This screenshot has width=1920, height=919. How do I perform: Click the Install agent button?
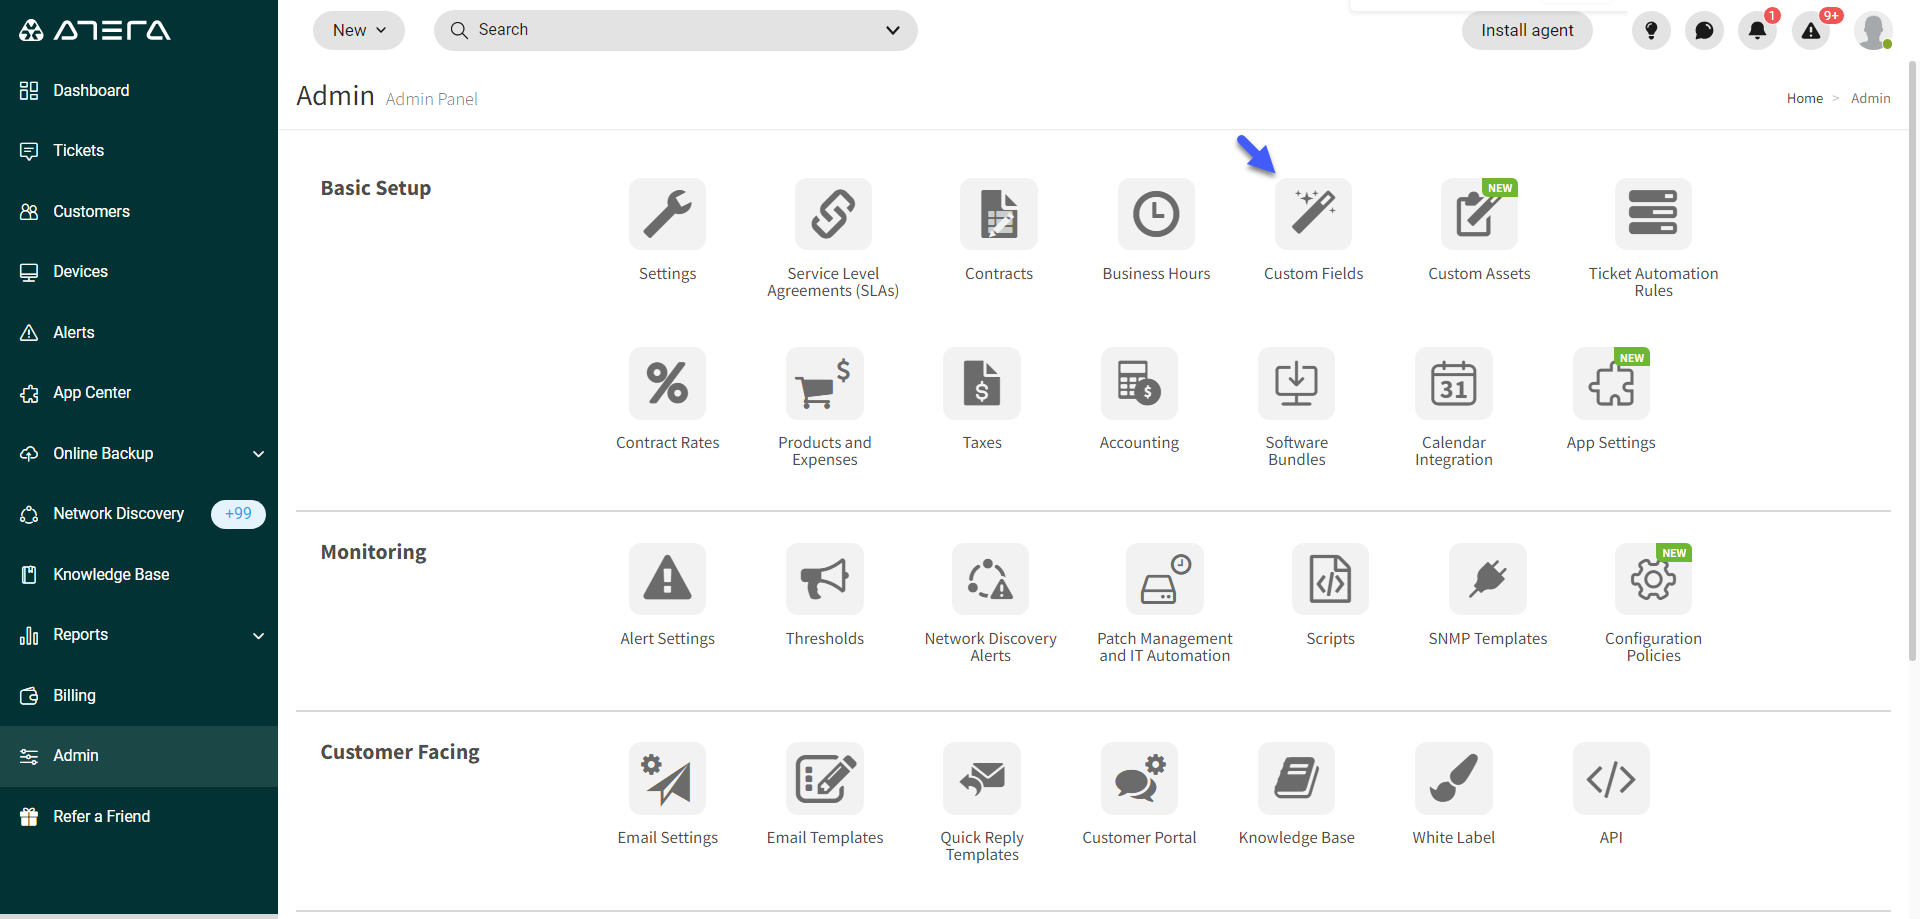(x=1527, y=31)
